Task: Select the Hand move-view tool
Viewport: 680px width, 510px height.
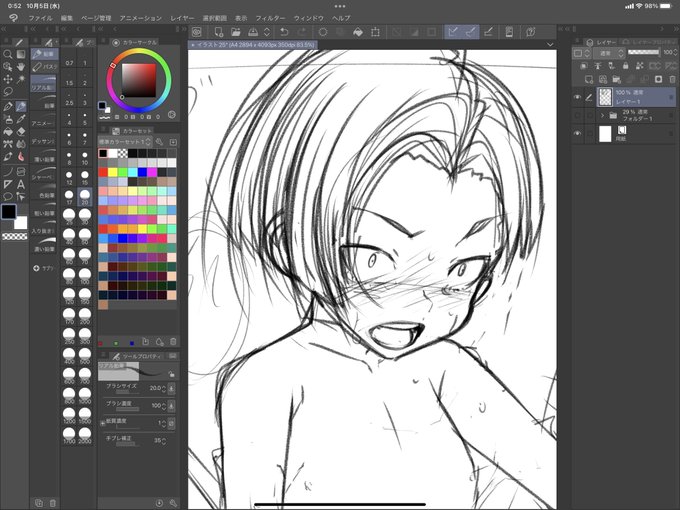Action: (x=21, y=66)
